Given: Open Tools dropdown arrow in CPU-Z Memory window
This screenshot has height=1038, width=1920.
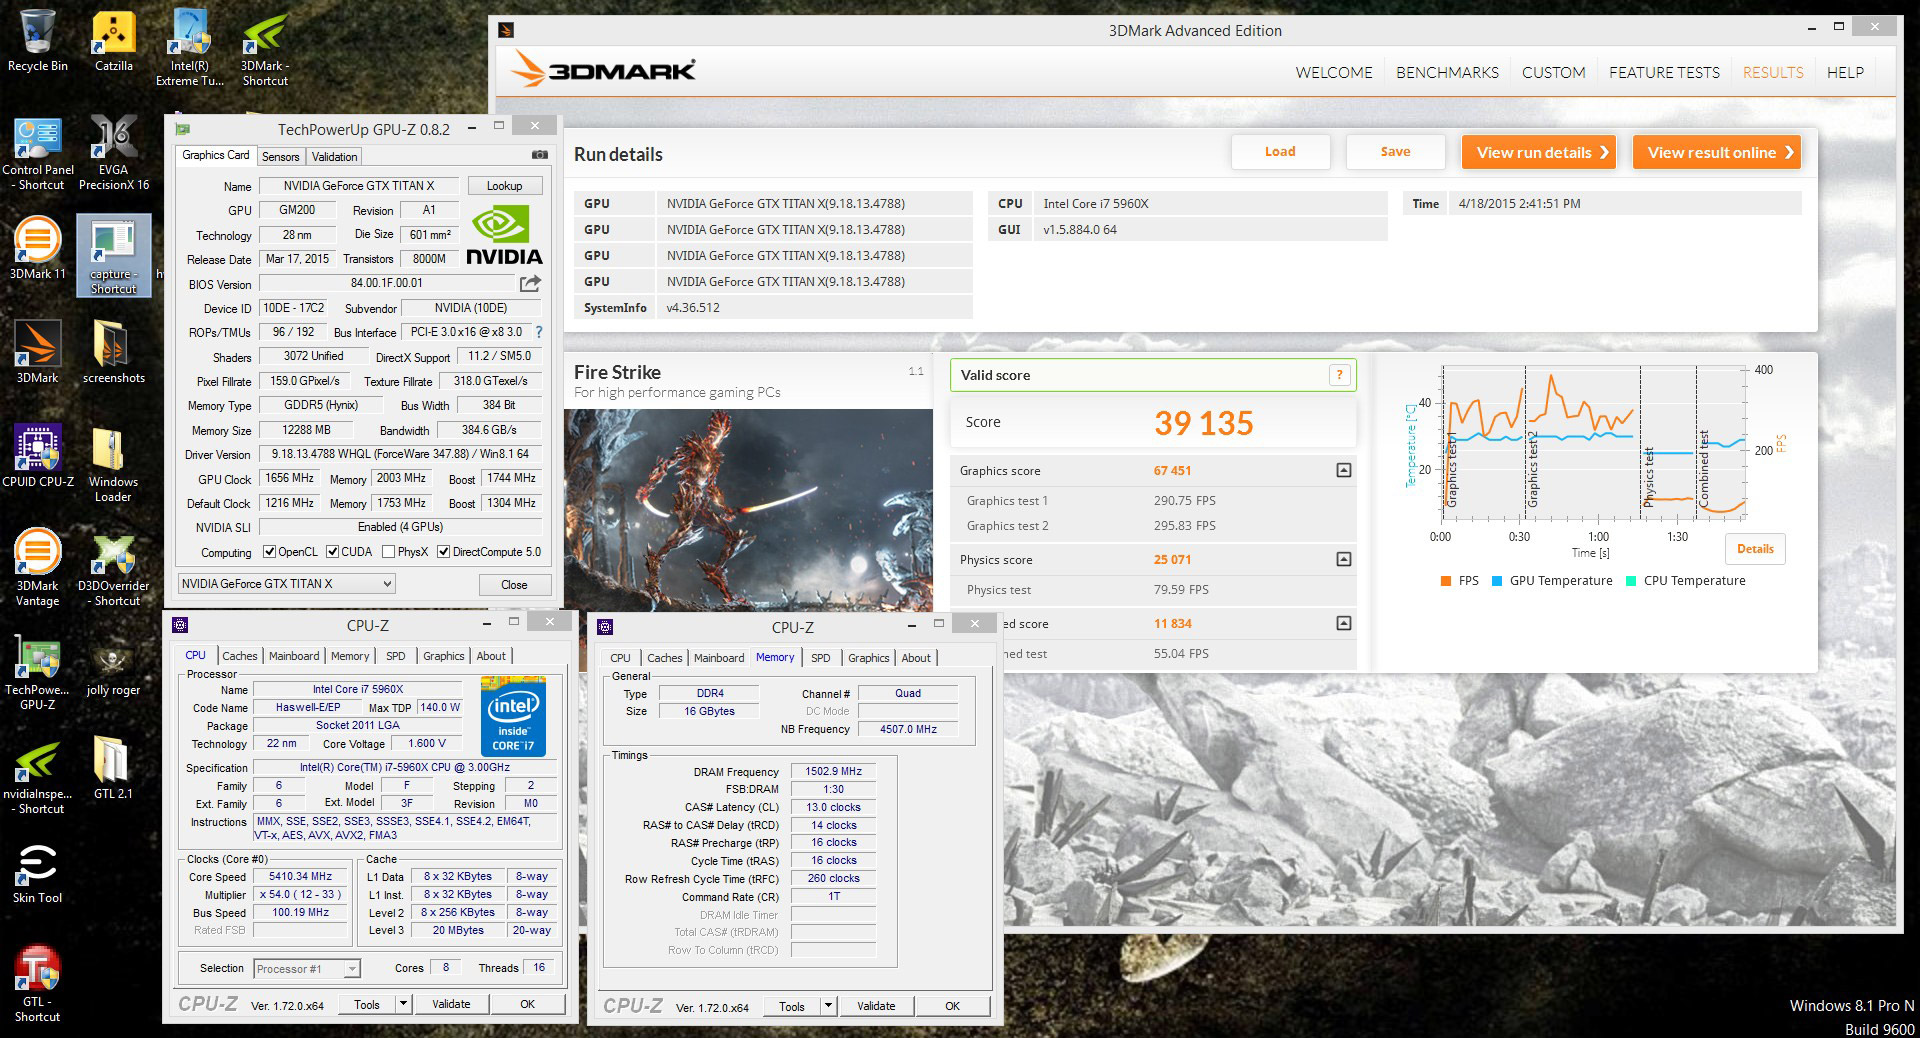Looking at the screenshot, I should [x=828, y=1006].
